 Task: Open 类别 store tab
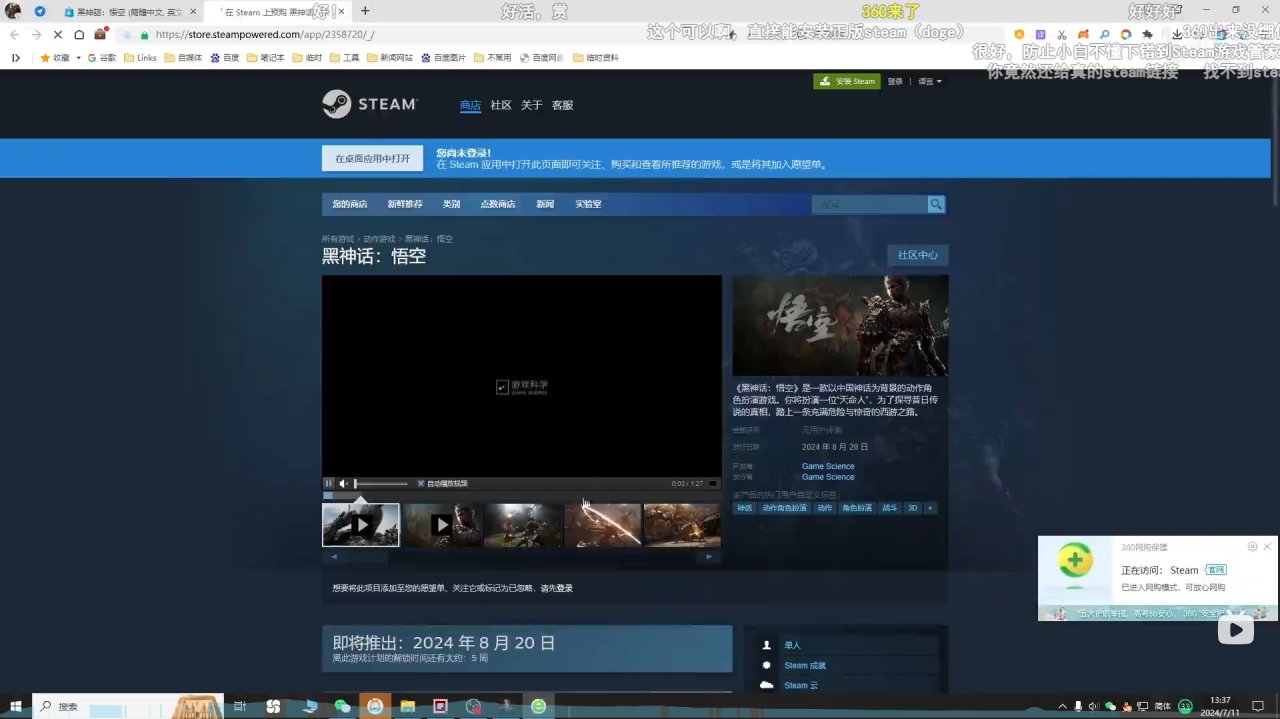tap(452, 204)
